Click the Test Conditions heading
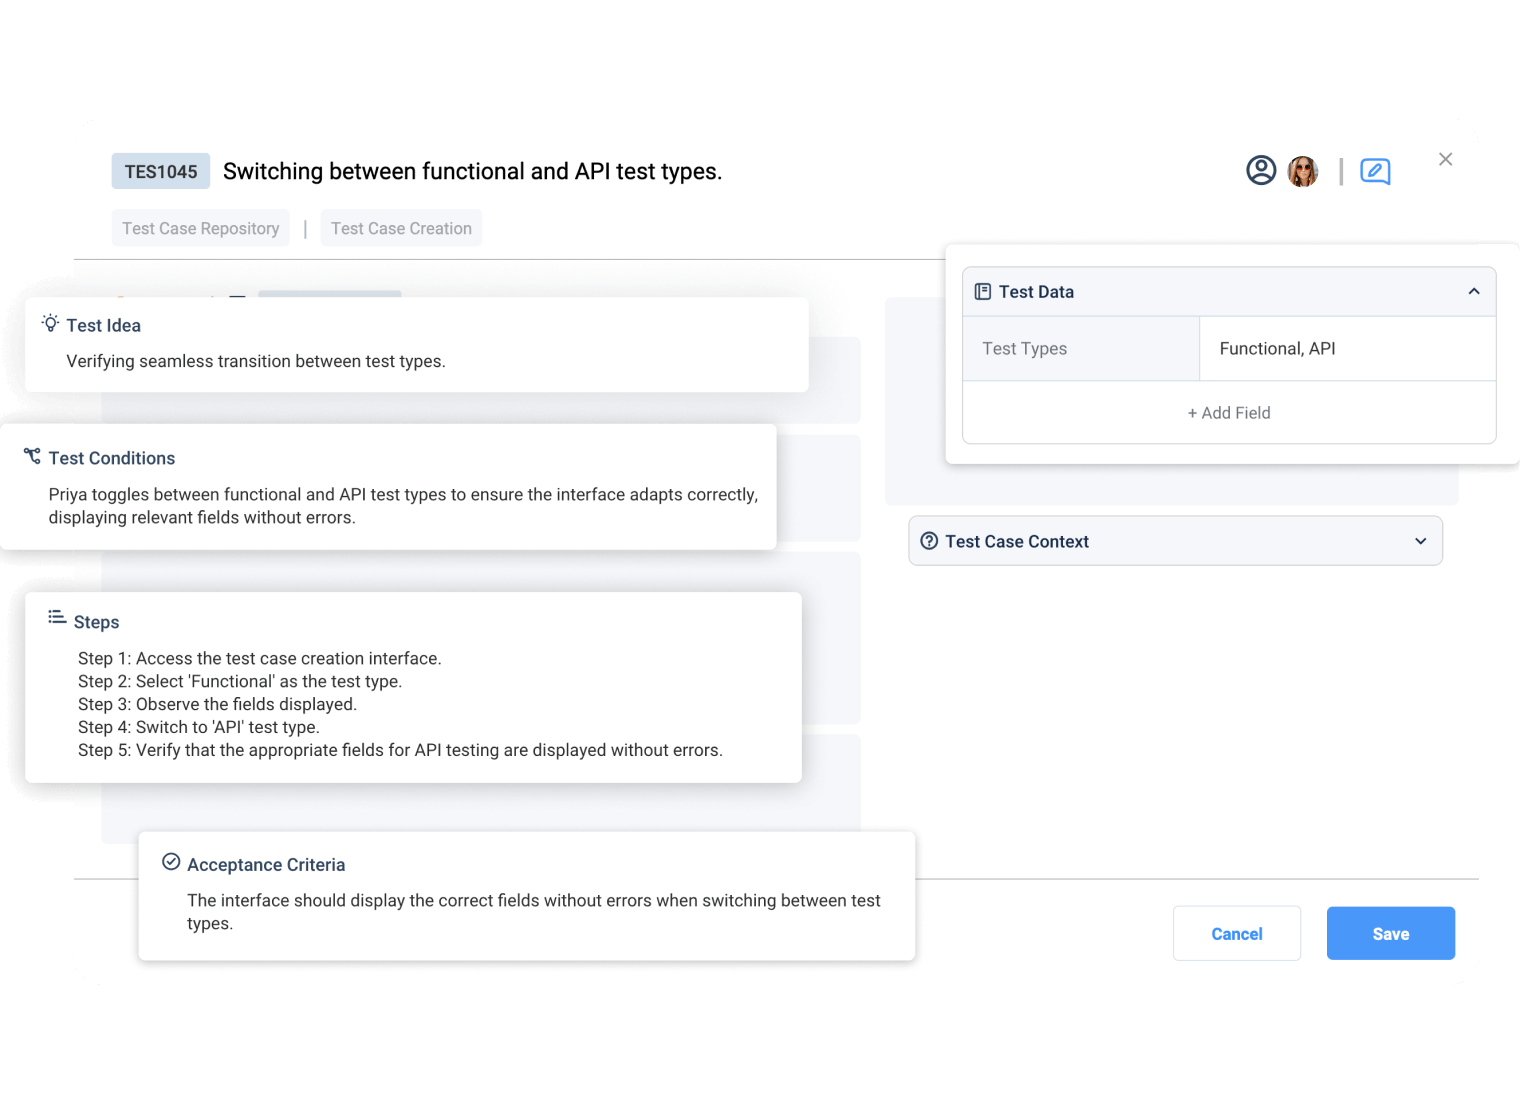Image resolution: width=1520 pixels, height=1103 pixels. tap(112, 458)
